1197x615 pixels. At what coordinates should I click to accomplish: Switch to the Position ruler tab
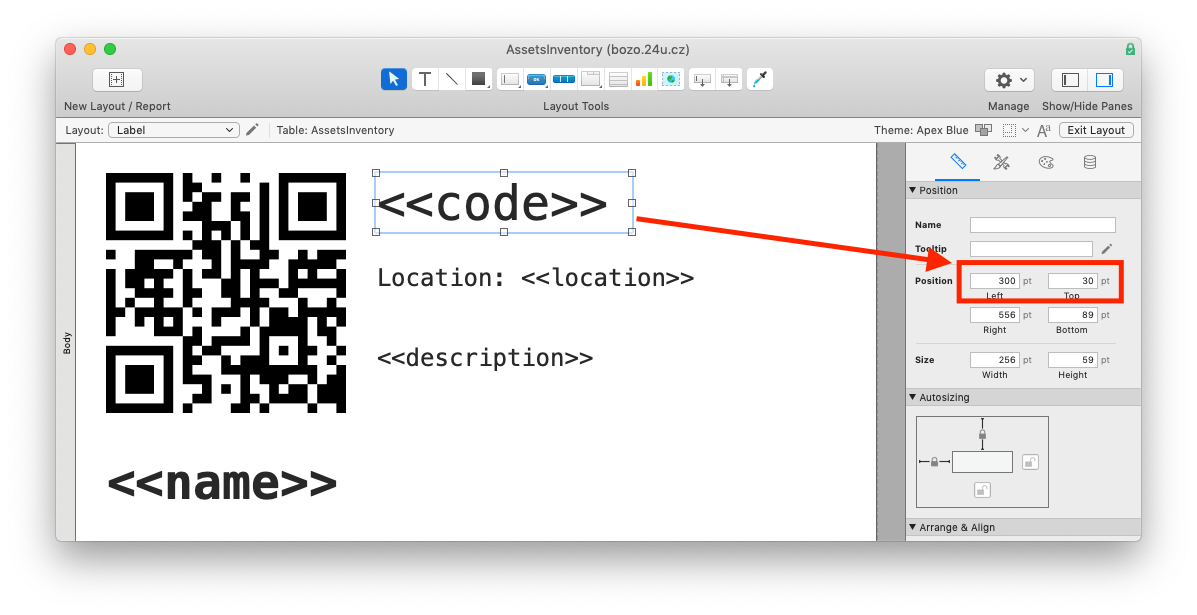[x=958, y=162]
